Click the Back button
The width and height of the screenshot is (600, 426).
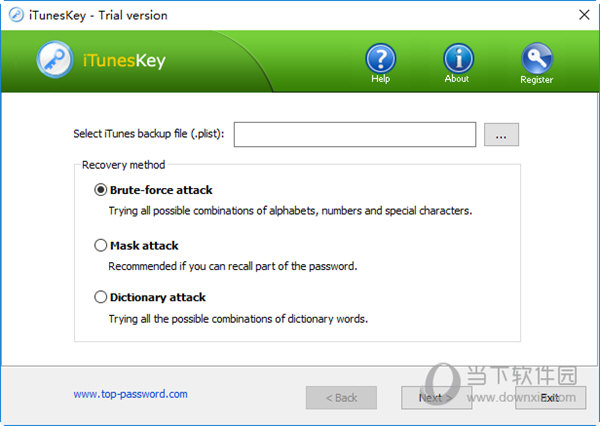click(x=341, y=398)
